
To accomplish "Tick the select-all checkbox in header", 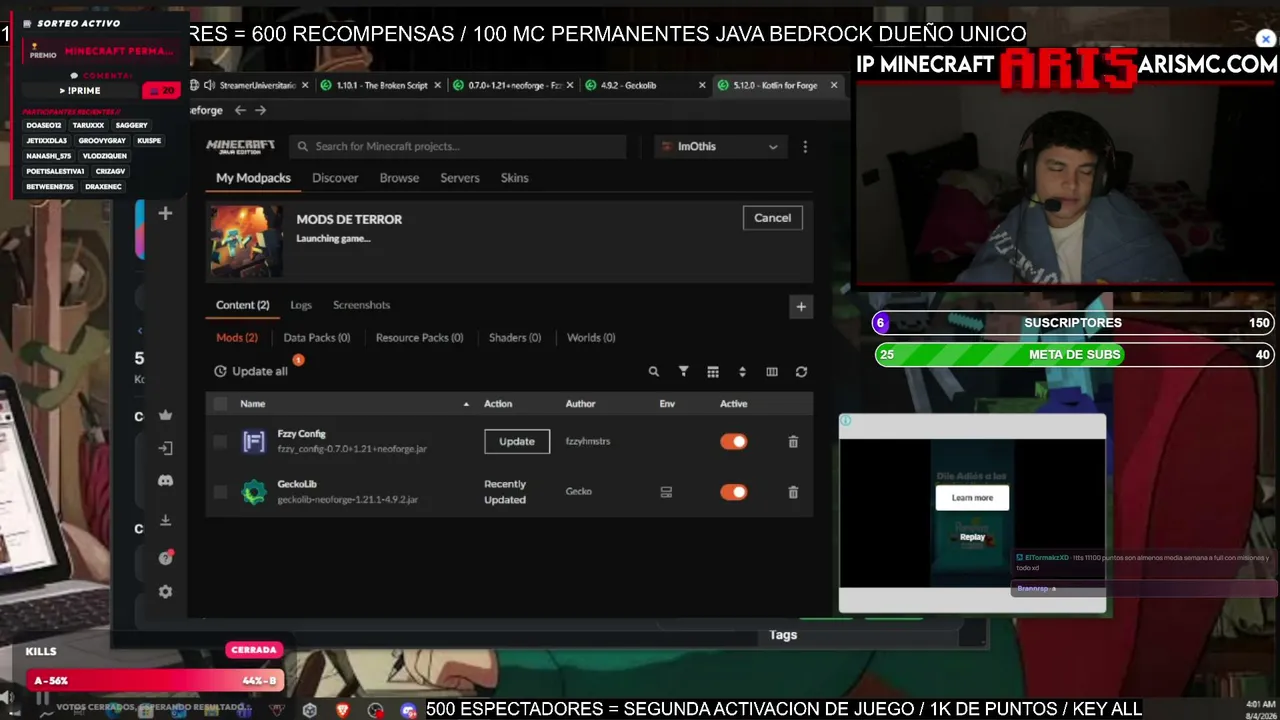I will [x=220, y=404].
